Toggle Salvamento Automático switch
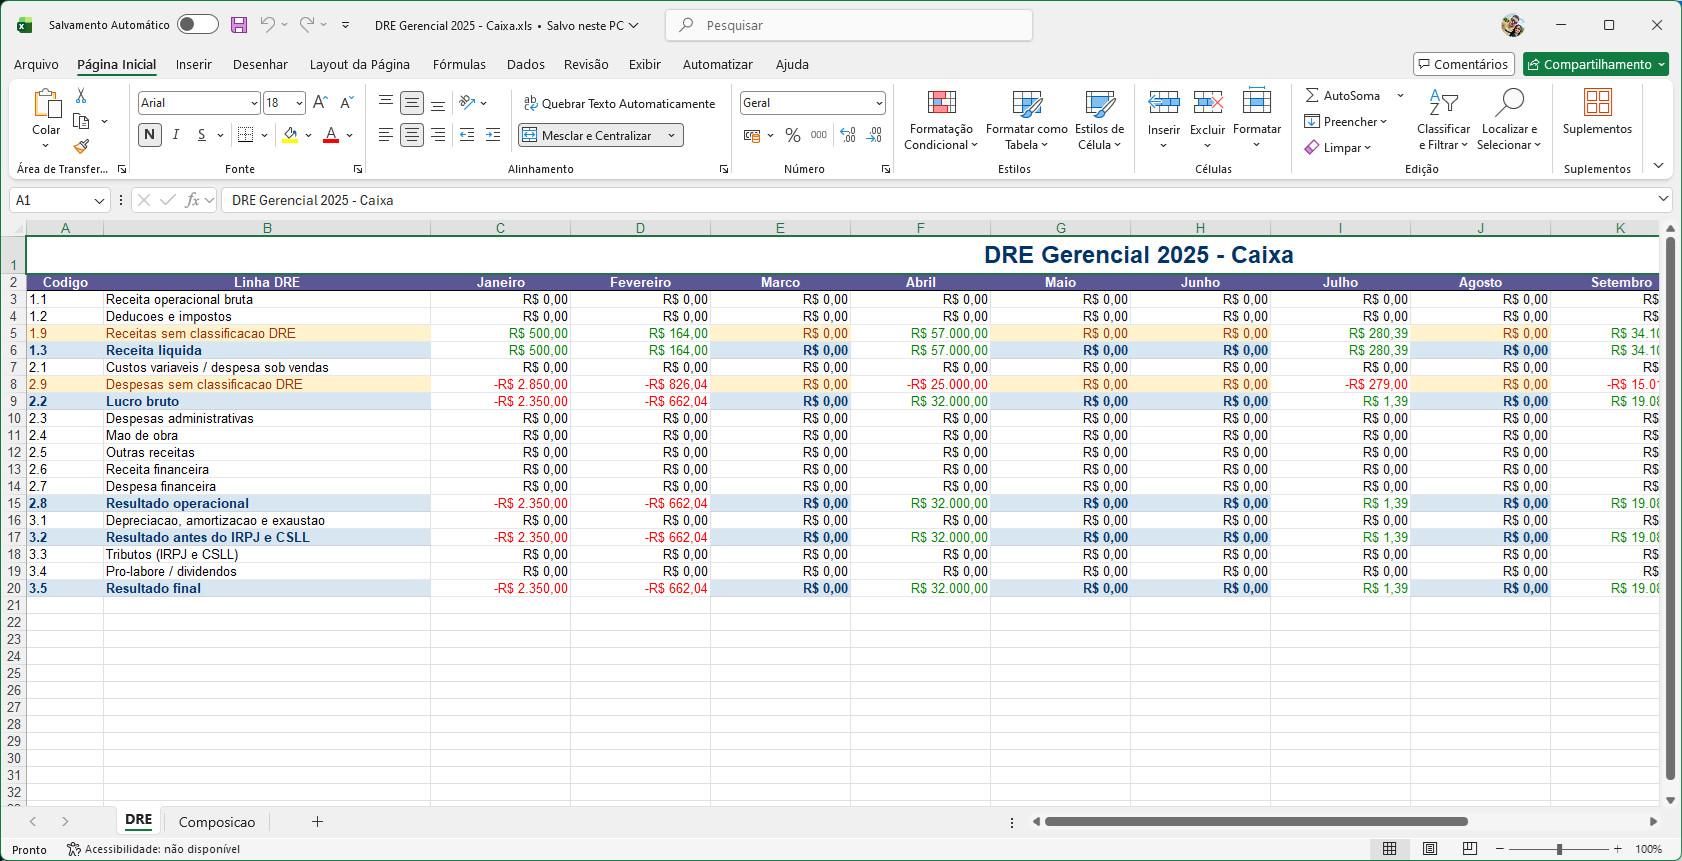This screenshot has height=861, width=1682. pos(198,25)
